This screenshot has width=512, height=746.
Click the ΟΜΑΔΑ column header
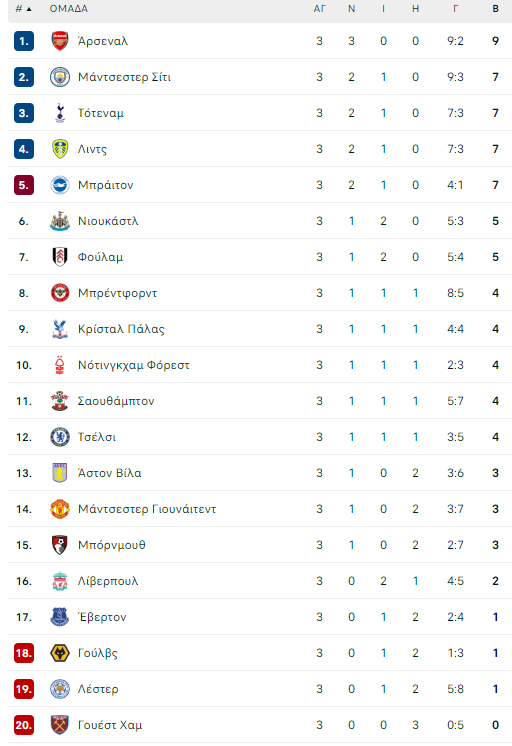[69, 9]
